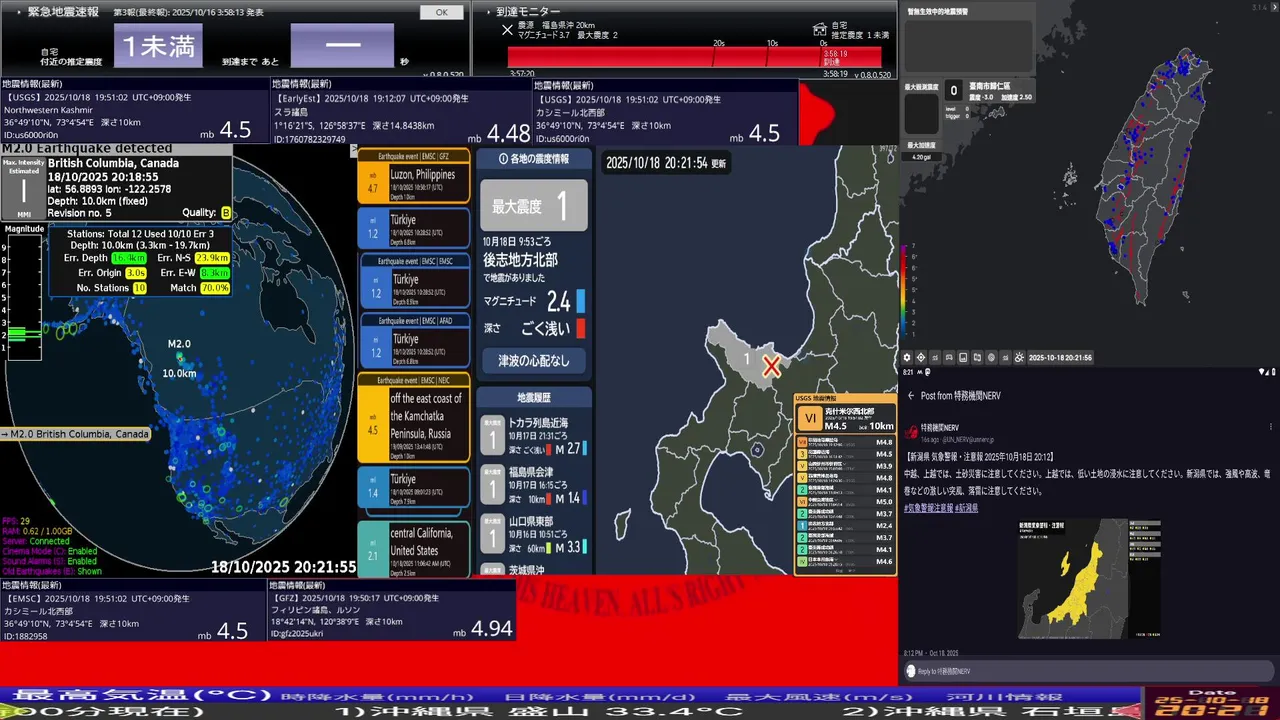Image resolution: width=1280 pixels, height=720 pixels.
Task: Click the '→ M2.0 British Columbia, Canada' label
Action: [x=75, y=434]
